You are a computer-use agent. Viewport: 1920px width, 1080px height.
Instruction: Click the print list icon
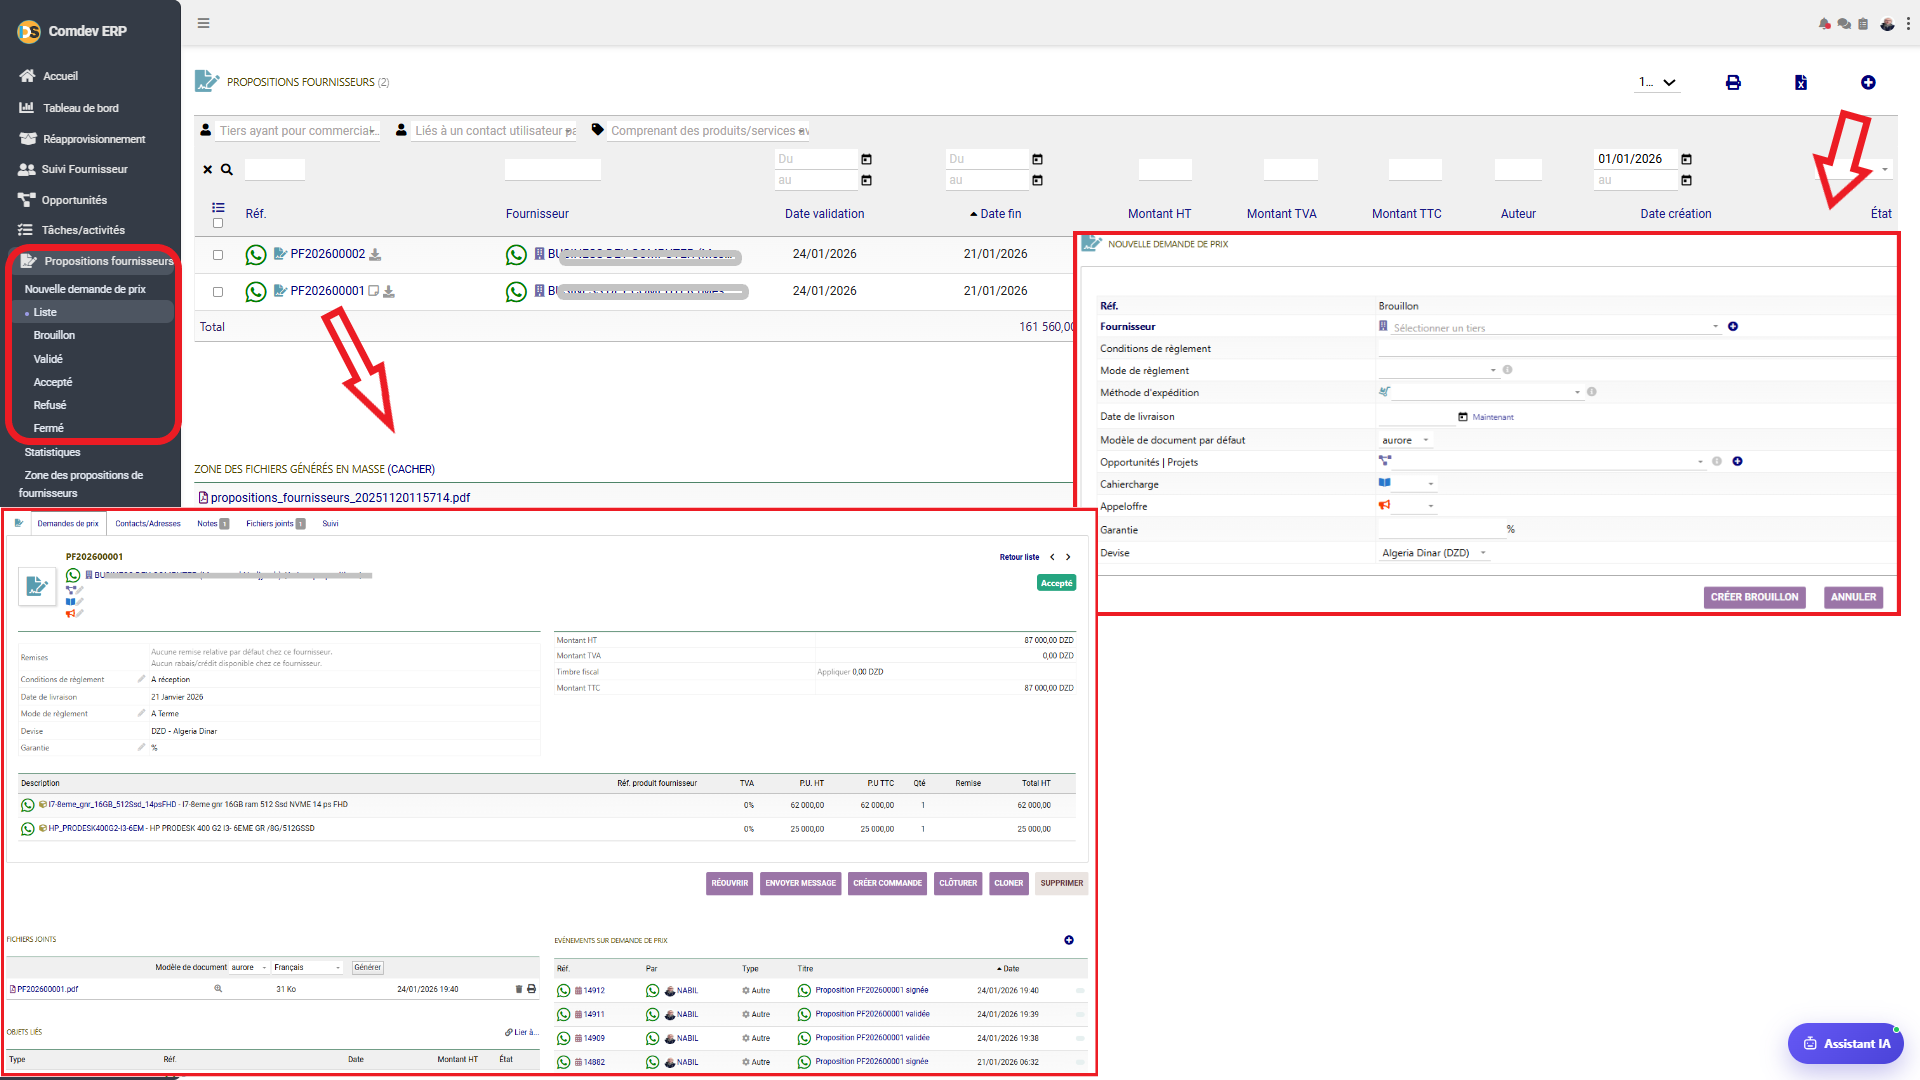1733,83
